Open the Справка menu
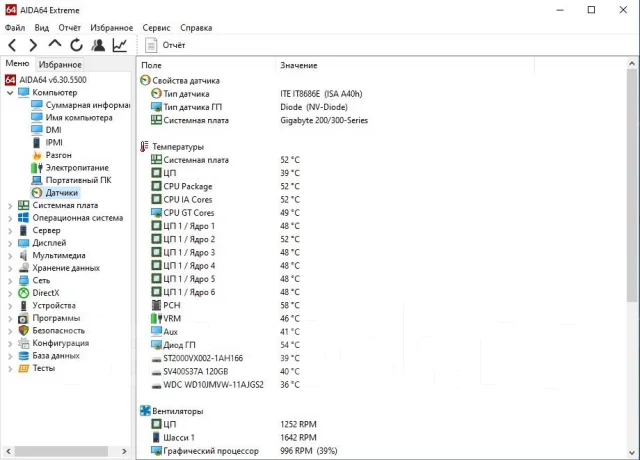Screen dimensions: 640x460 pos(196,28)
